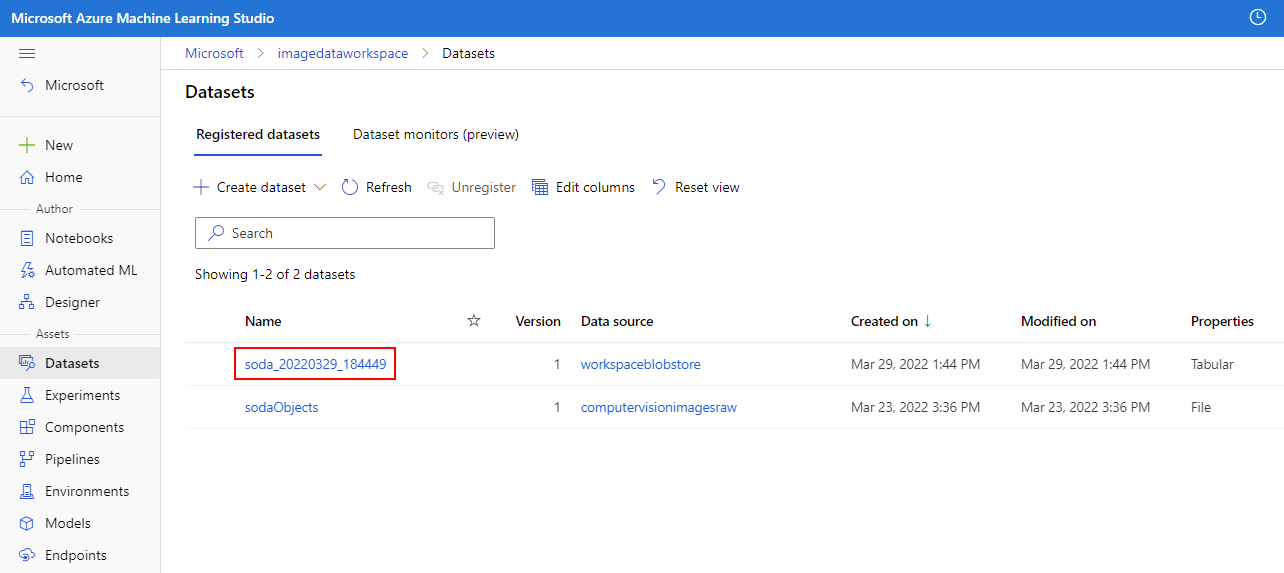Viewport: 1284px width, 573px height.
Task: Open the Components menu item label
Action: (x=85, y=427)
